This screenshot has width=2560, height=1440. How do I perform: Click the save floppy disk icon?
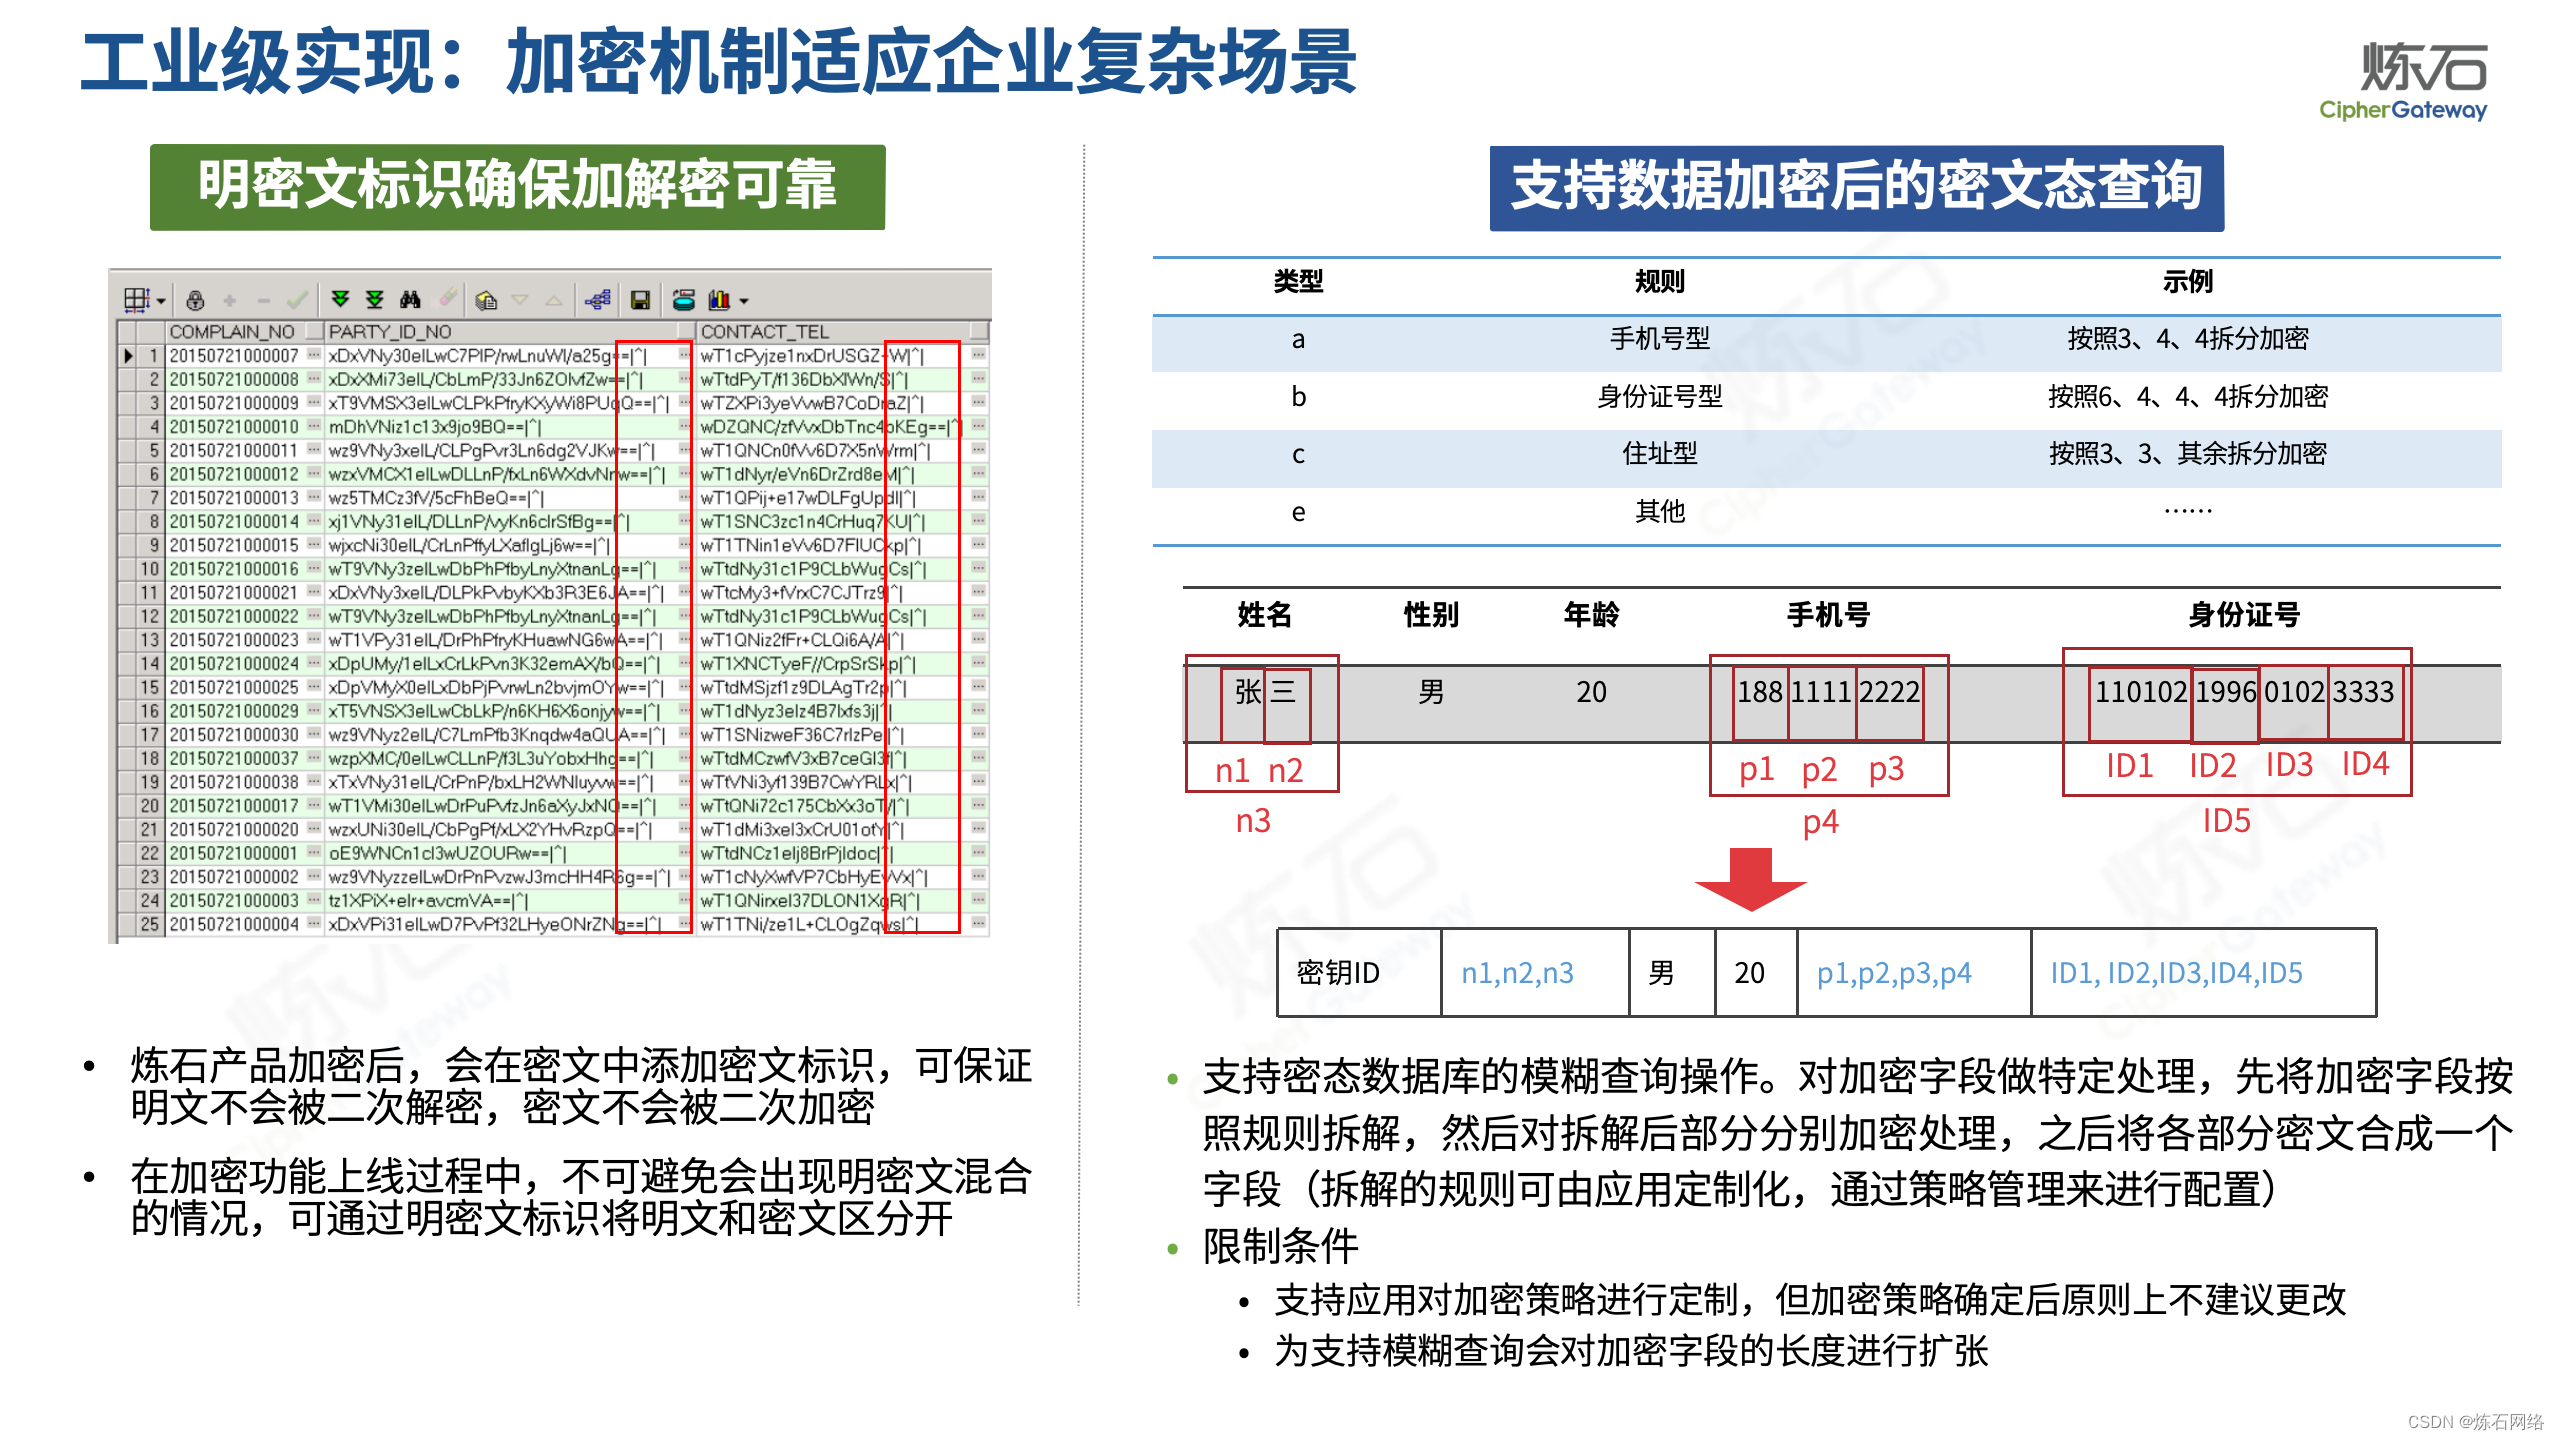click(640, 300)
